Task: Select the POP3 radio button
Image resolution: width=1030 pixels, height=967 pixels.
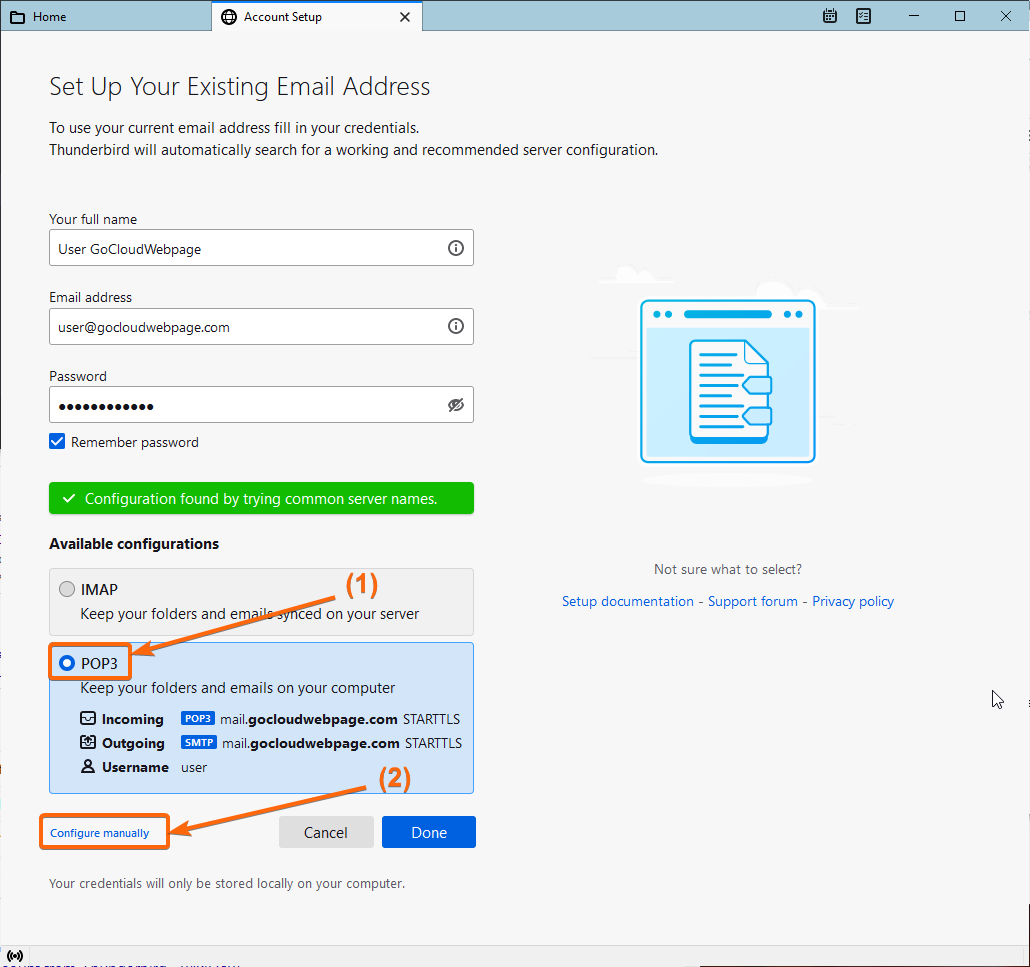Action: pyautogui.click(x=67, y=663)
